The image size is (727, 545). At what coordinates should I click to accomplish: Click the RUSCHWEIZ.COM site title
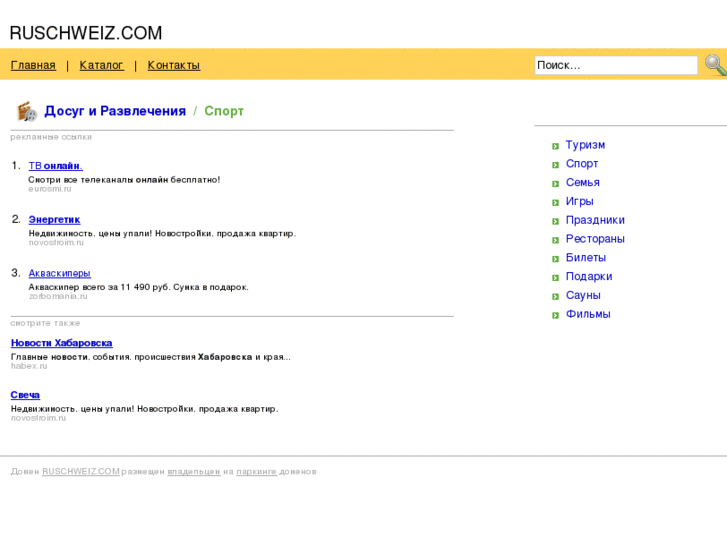tap(86, 33)
